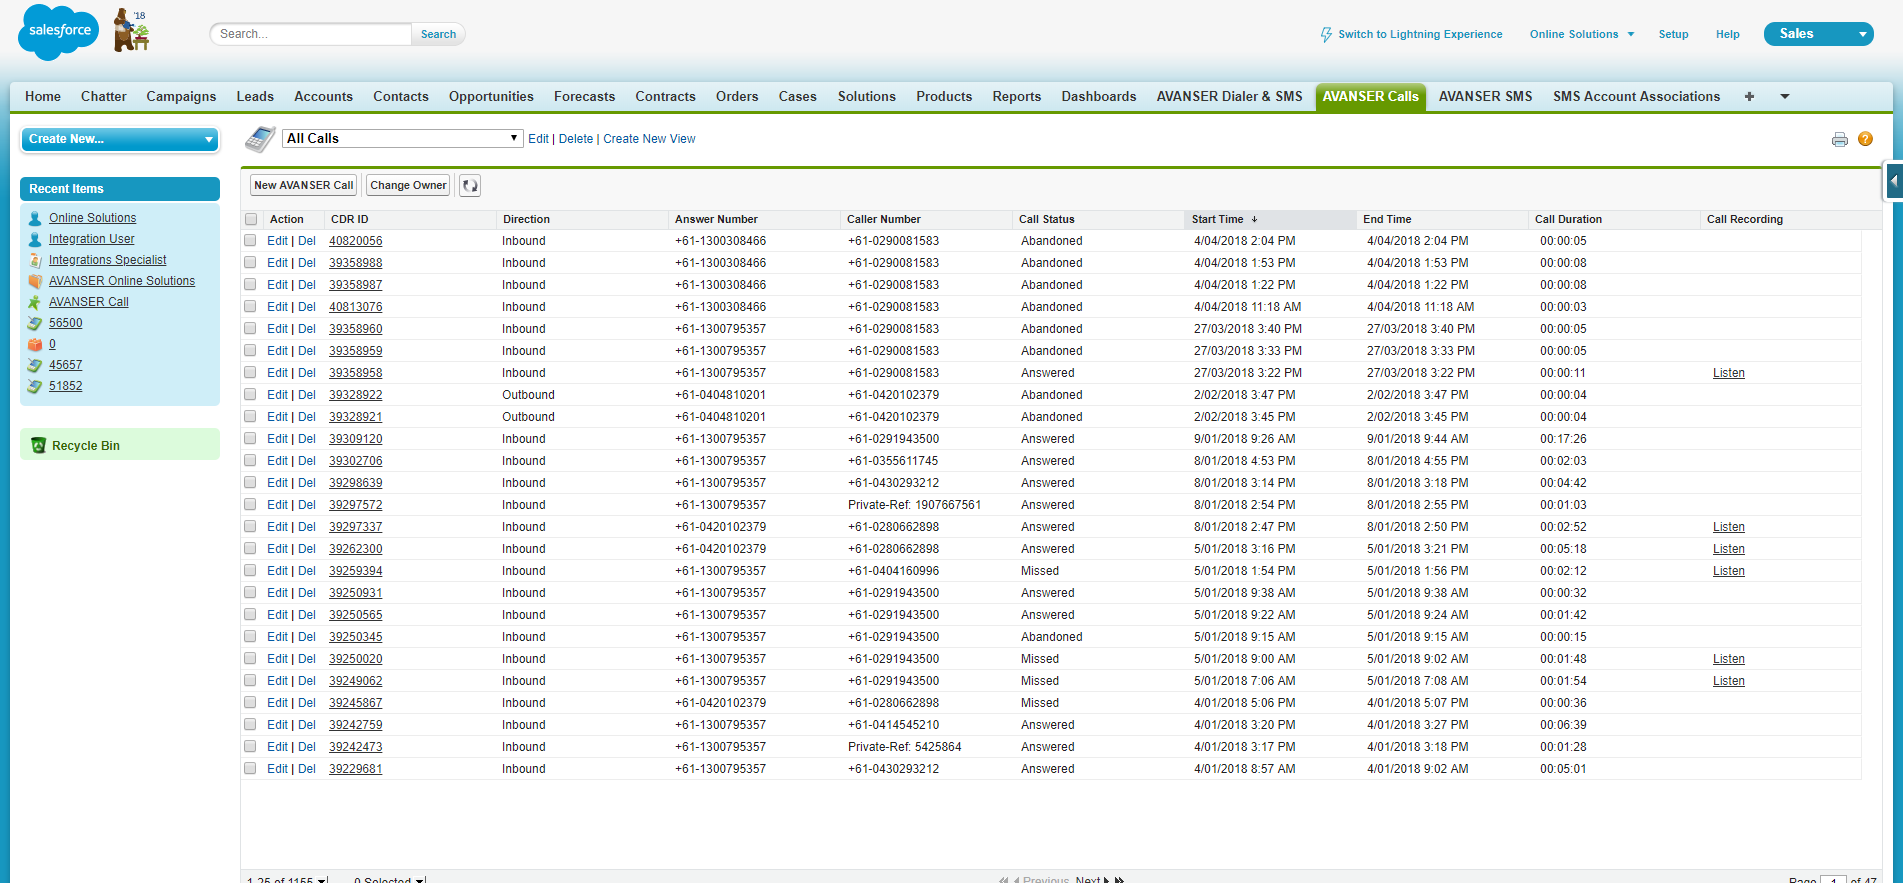
Task: Select the checkbox for call 39250020
Action: [250, 659]
